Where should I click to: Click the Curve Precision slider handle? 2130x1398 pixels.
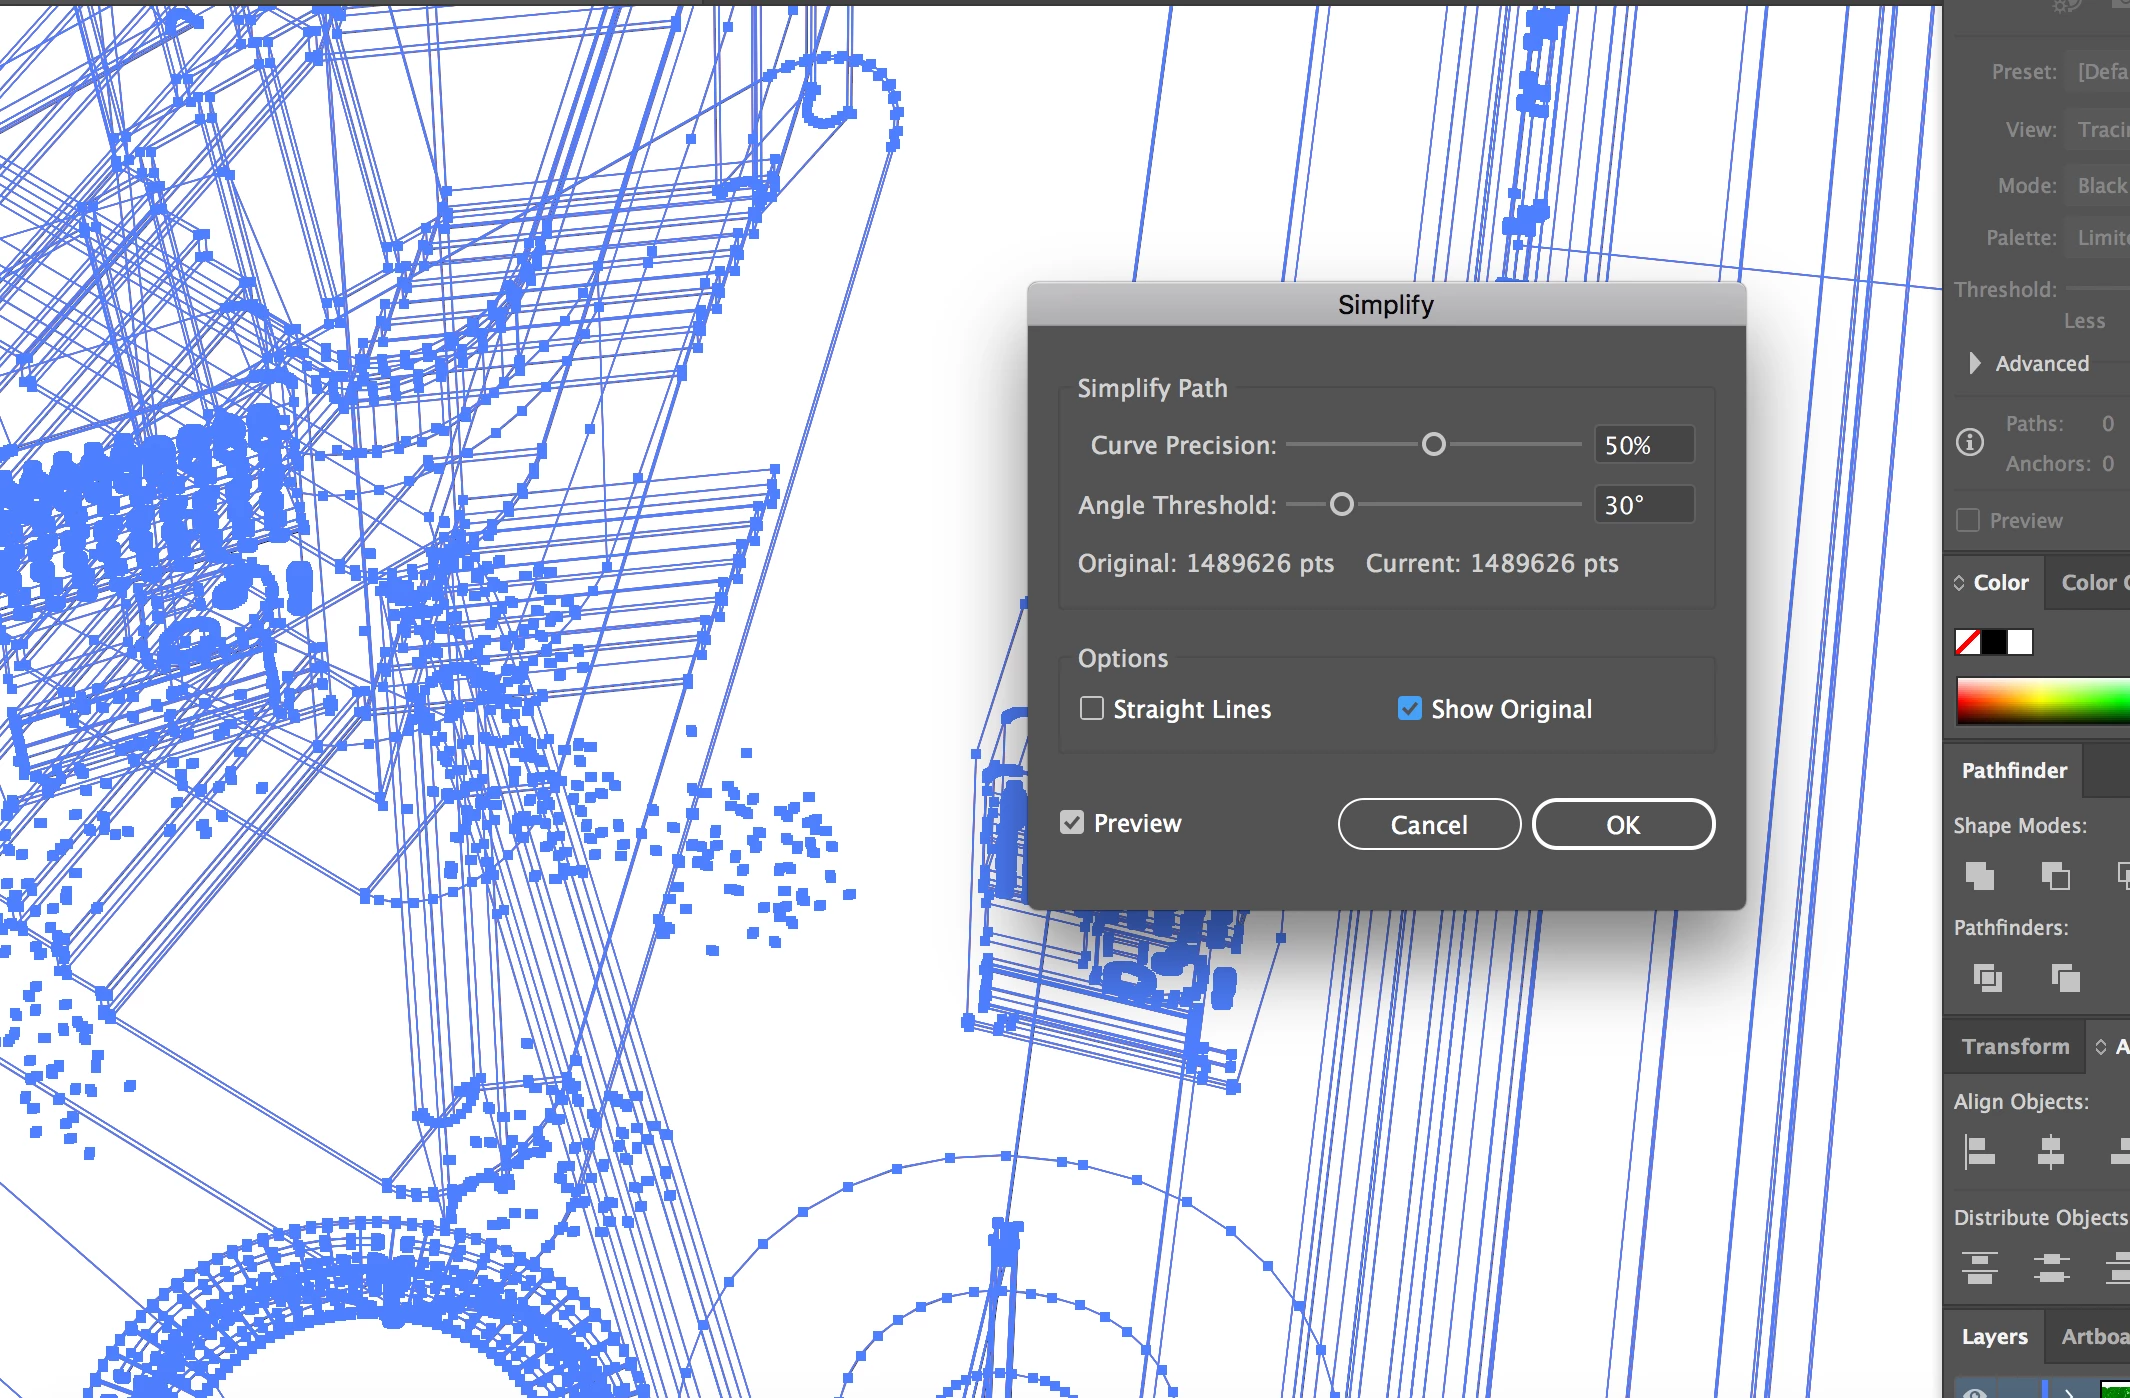(1433, 444)
